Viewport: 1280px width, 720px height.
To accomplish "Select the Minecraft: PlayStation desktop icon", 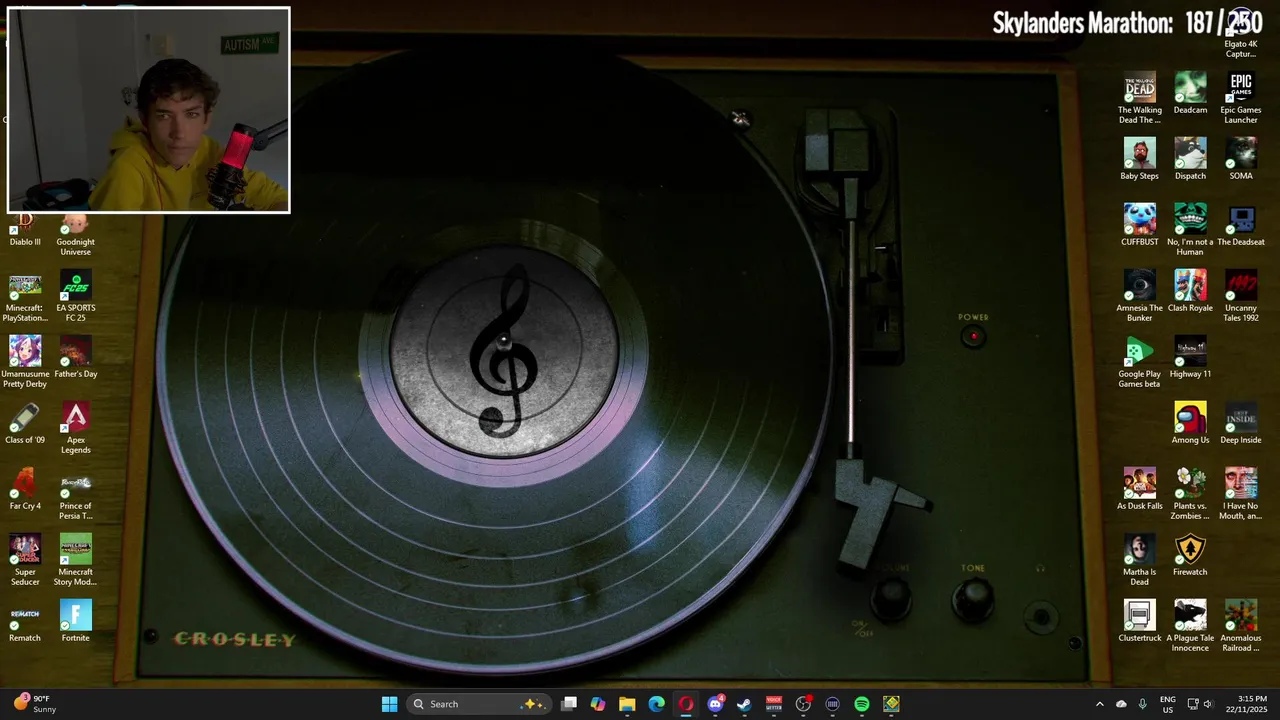I will click(x=25, y=296).
